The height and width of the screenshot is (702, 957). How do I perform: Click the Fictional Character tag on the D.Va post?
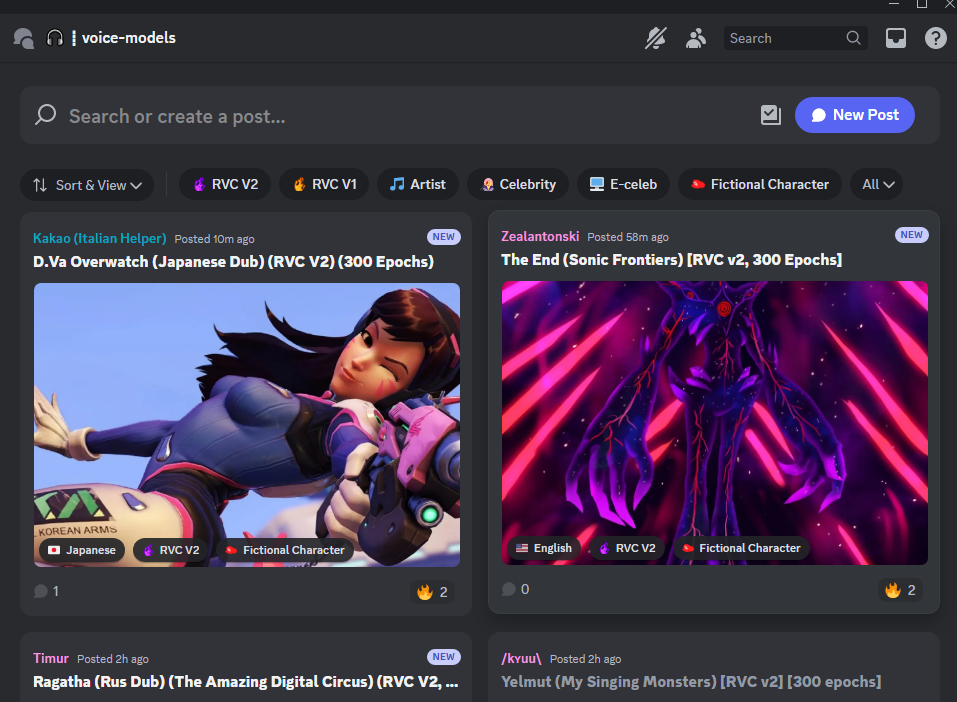285,550
